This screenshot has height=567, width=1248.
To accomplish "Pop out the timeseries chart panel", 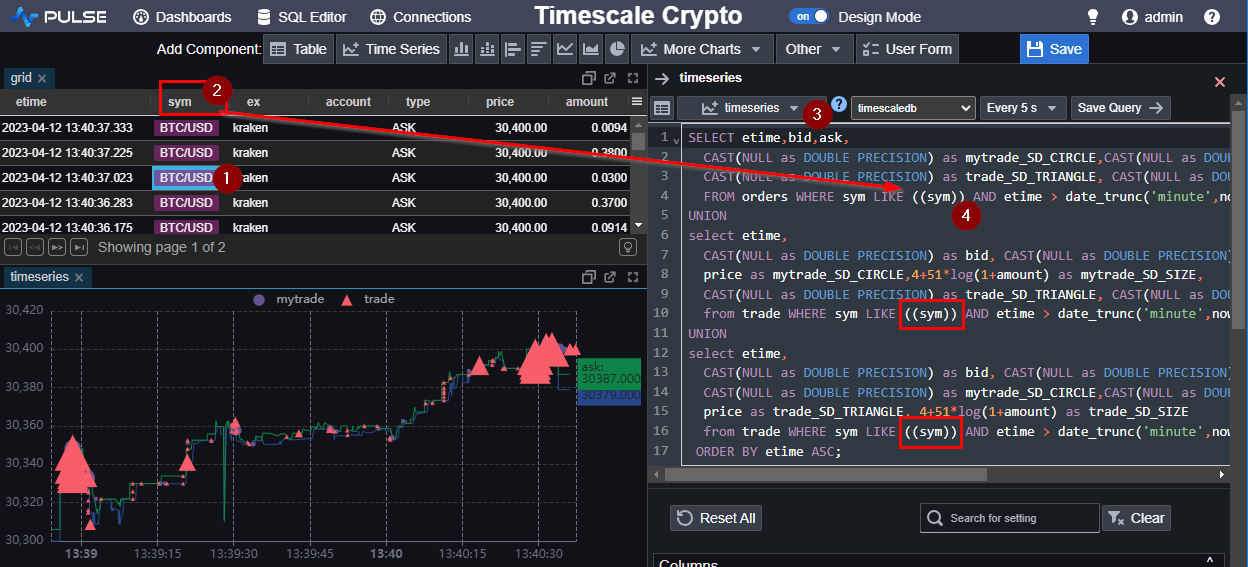I will (610, 277).
